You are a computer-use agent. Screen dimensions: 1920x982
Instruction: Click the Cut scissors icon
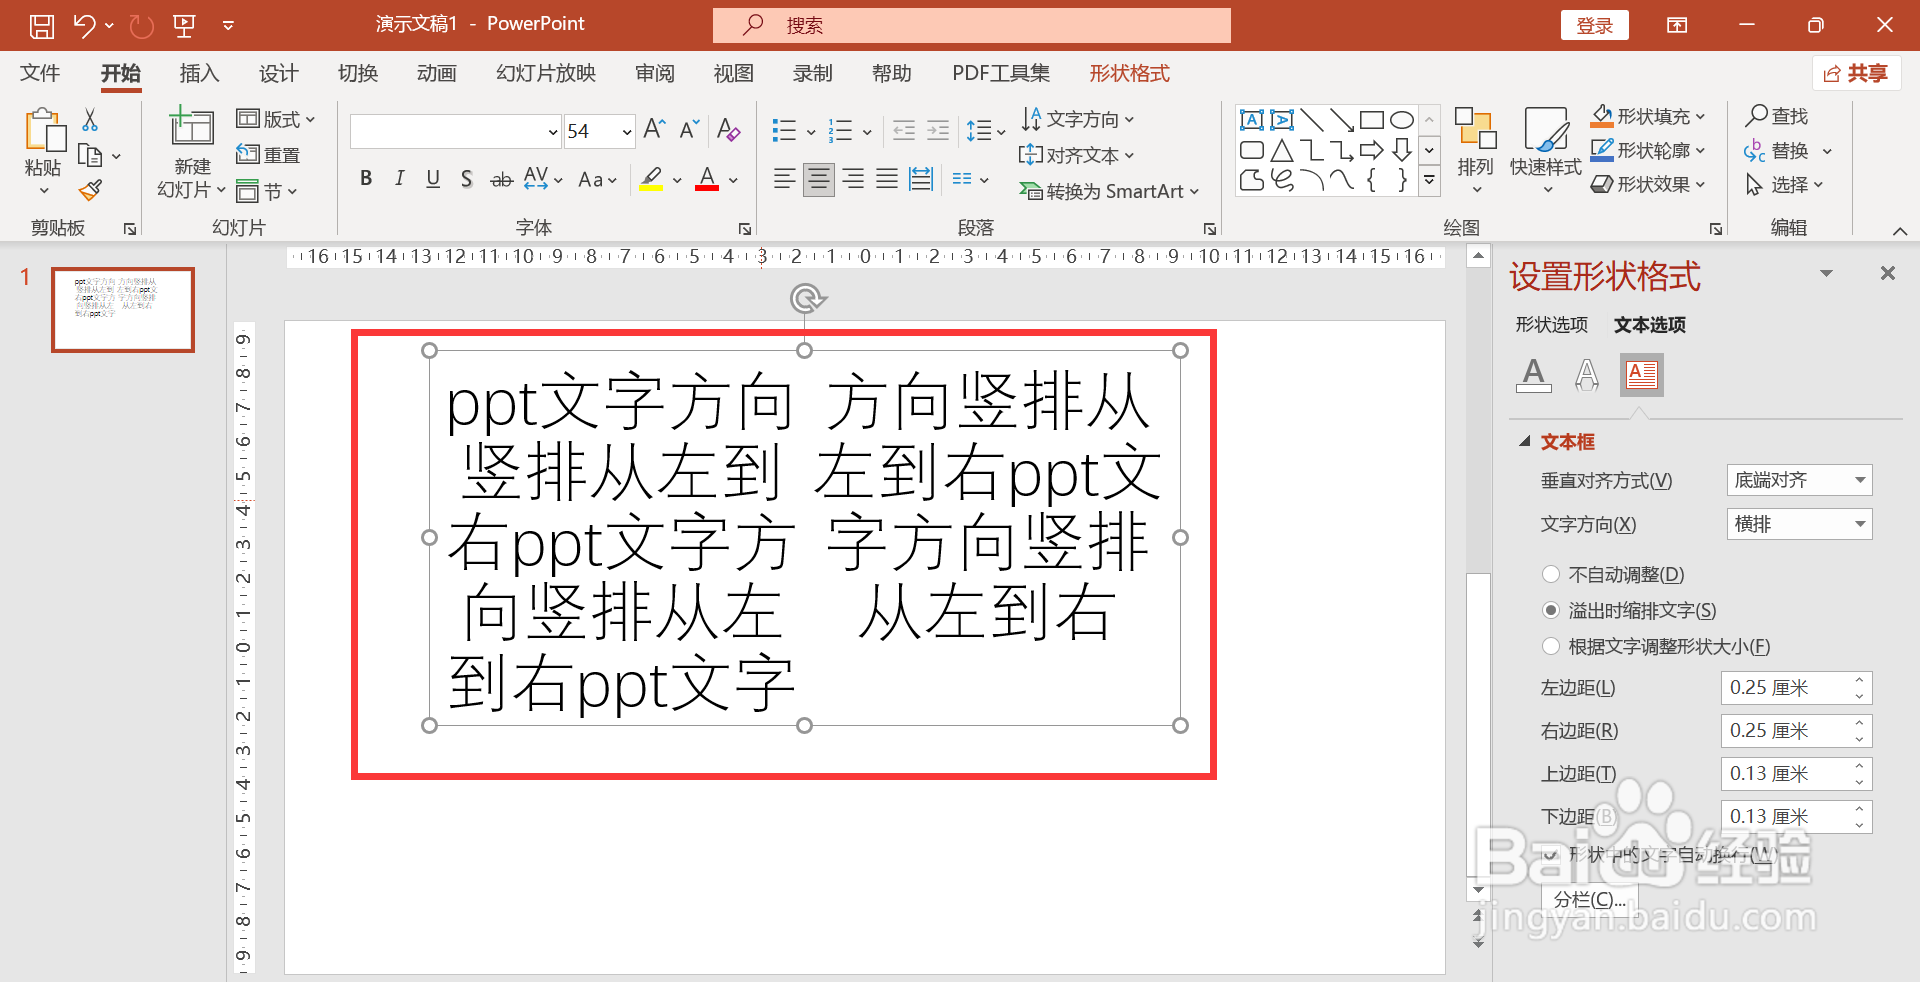(x=90, y=120)
